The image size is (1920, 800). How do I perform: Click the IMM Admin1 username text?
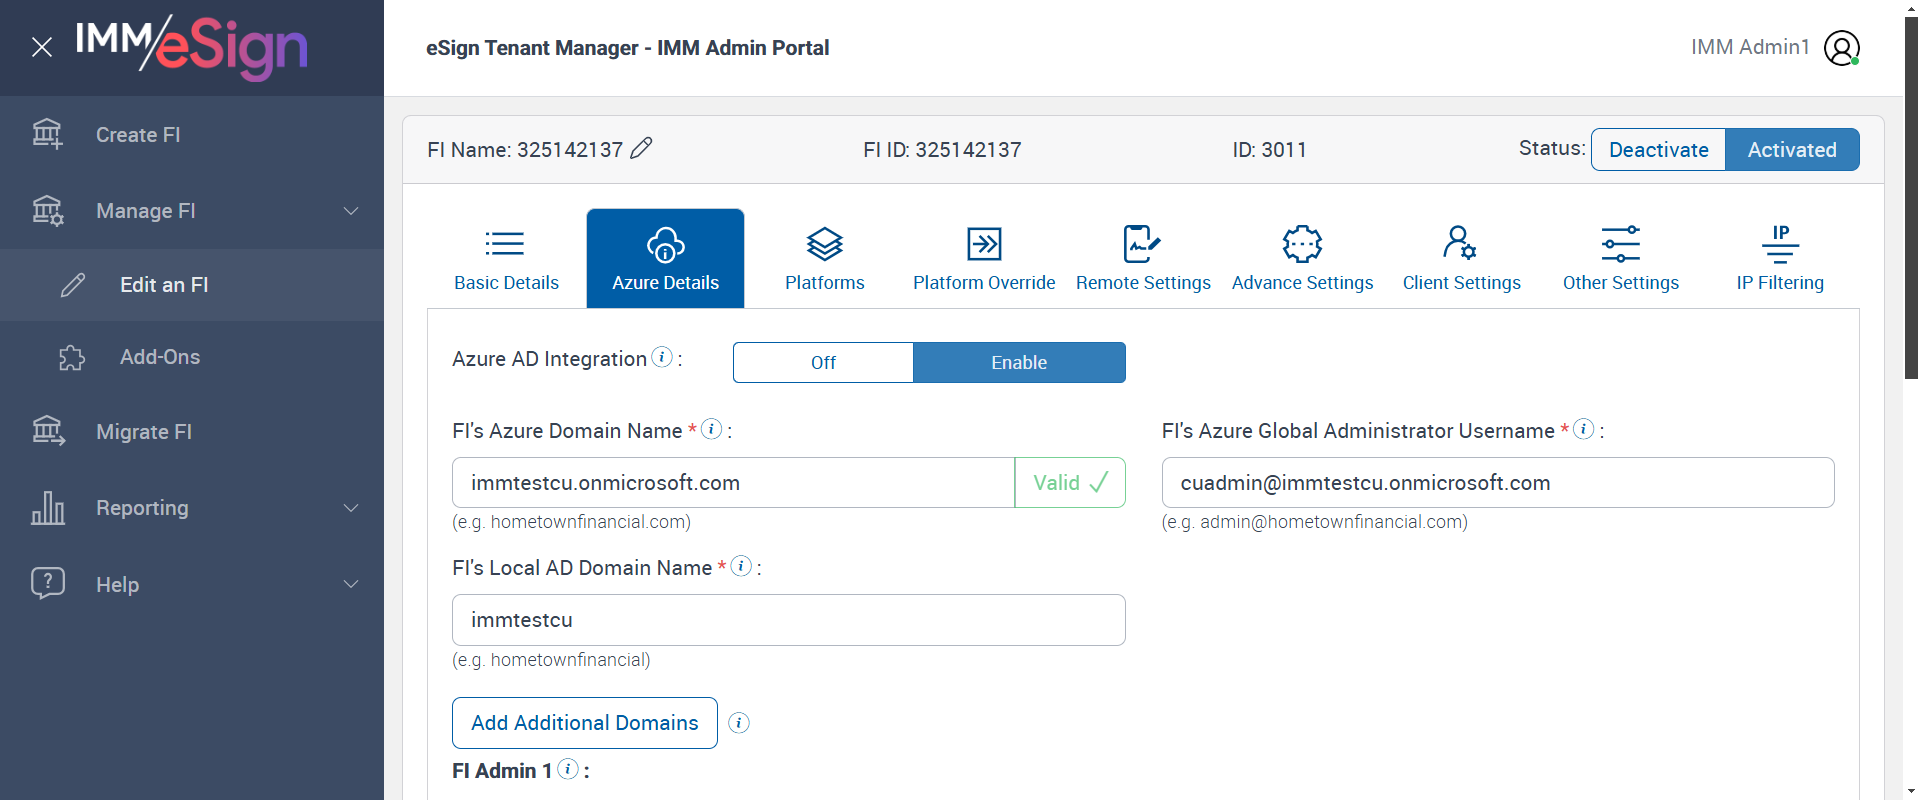(1750, 47)
